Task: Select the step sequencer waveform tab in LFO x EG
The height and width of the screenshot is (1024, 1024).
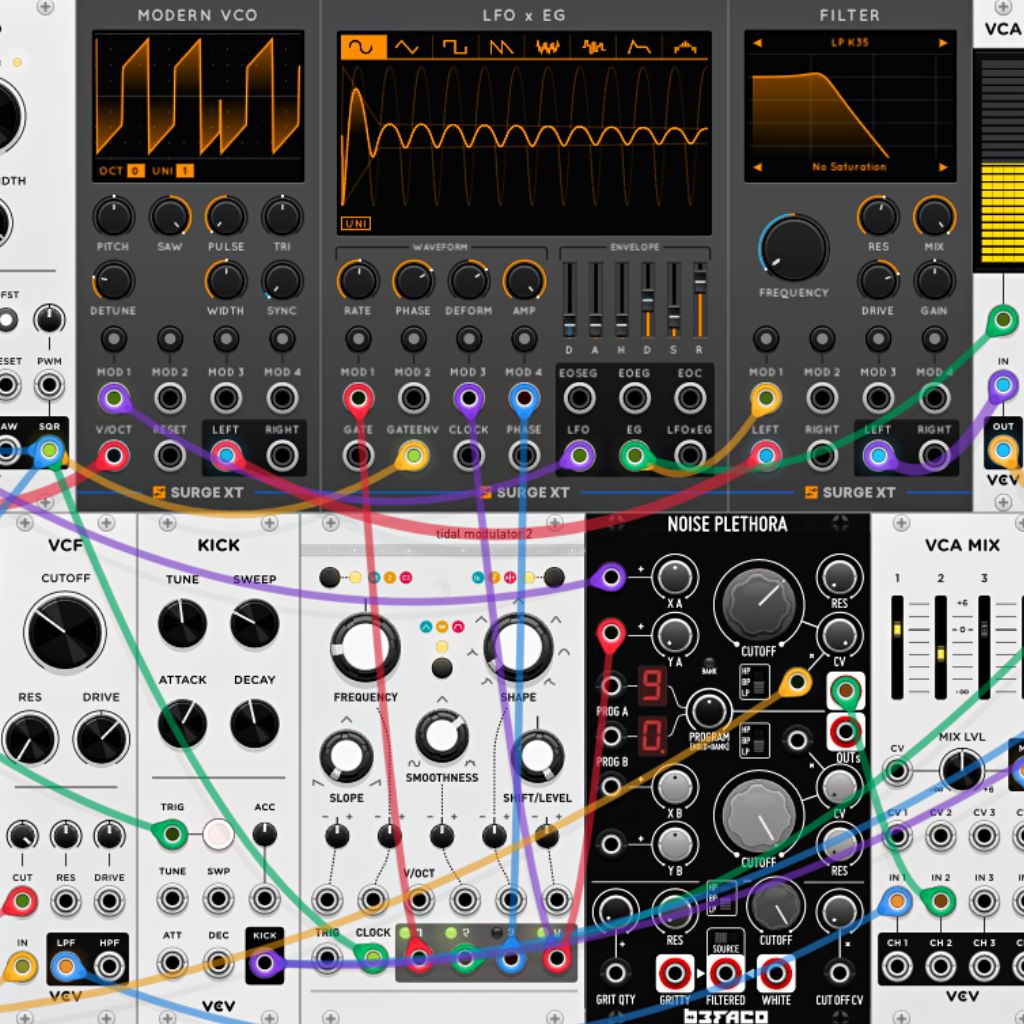Action: coord(685,46)
